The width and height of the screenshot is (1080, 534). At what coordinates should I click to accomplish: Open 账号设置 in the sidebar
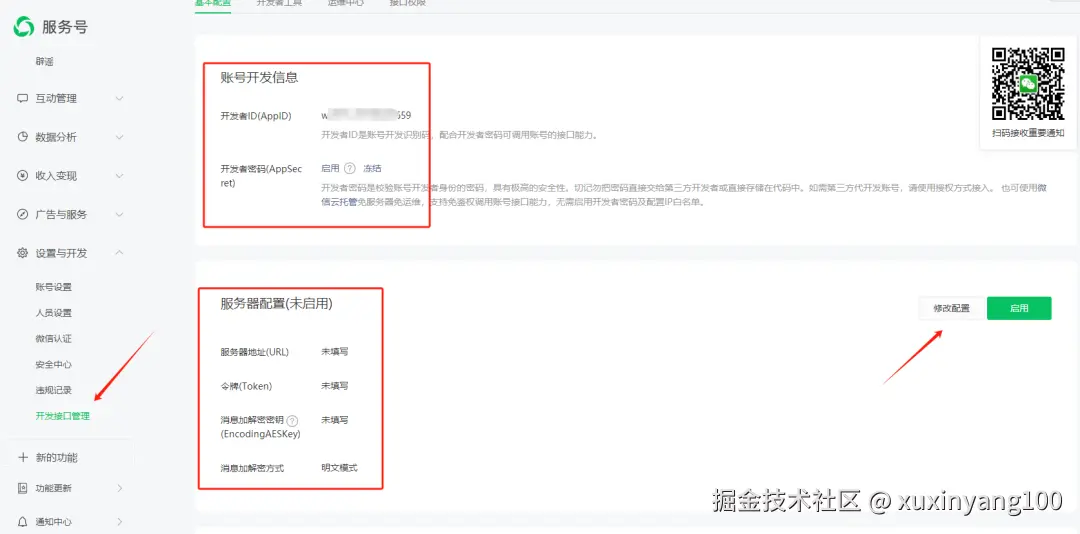pos(54,287)
